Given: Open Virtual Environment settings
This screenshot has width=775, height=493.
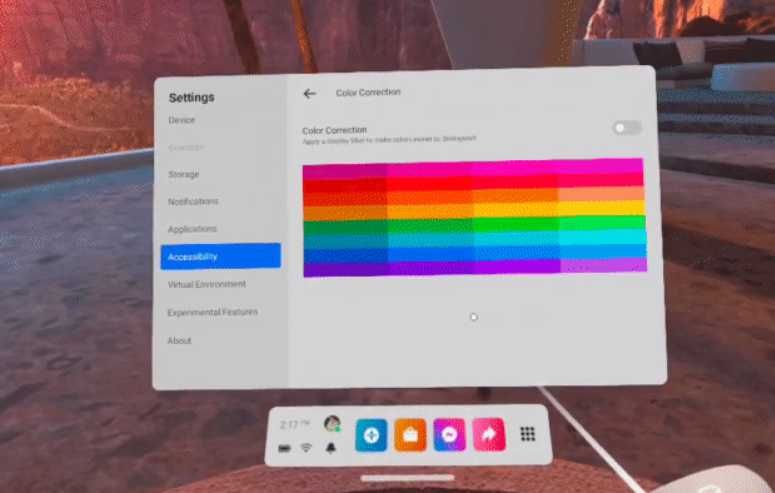Looking at the screenshot, I should pyautogui.click(x=206, y=284).
